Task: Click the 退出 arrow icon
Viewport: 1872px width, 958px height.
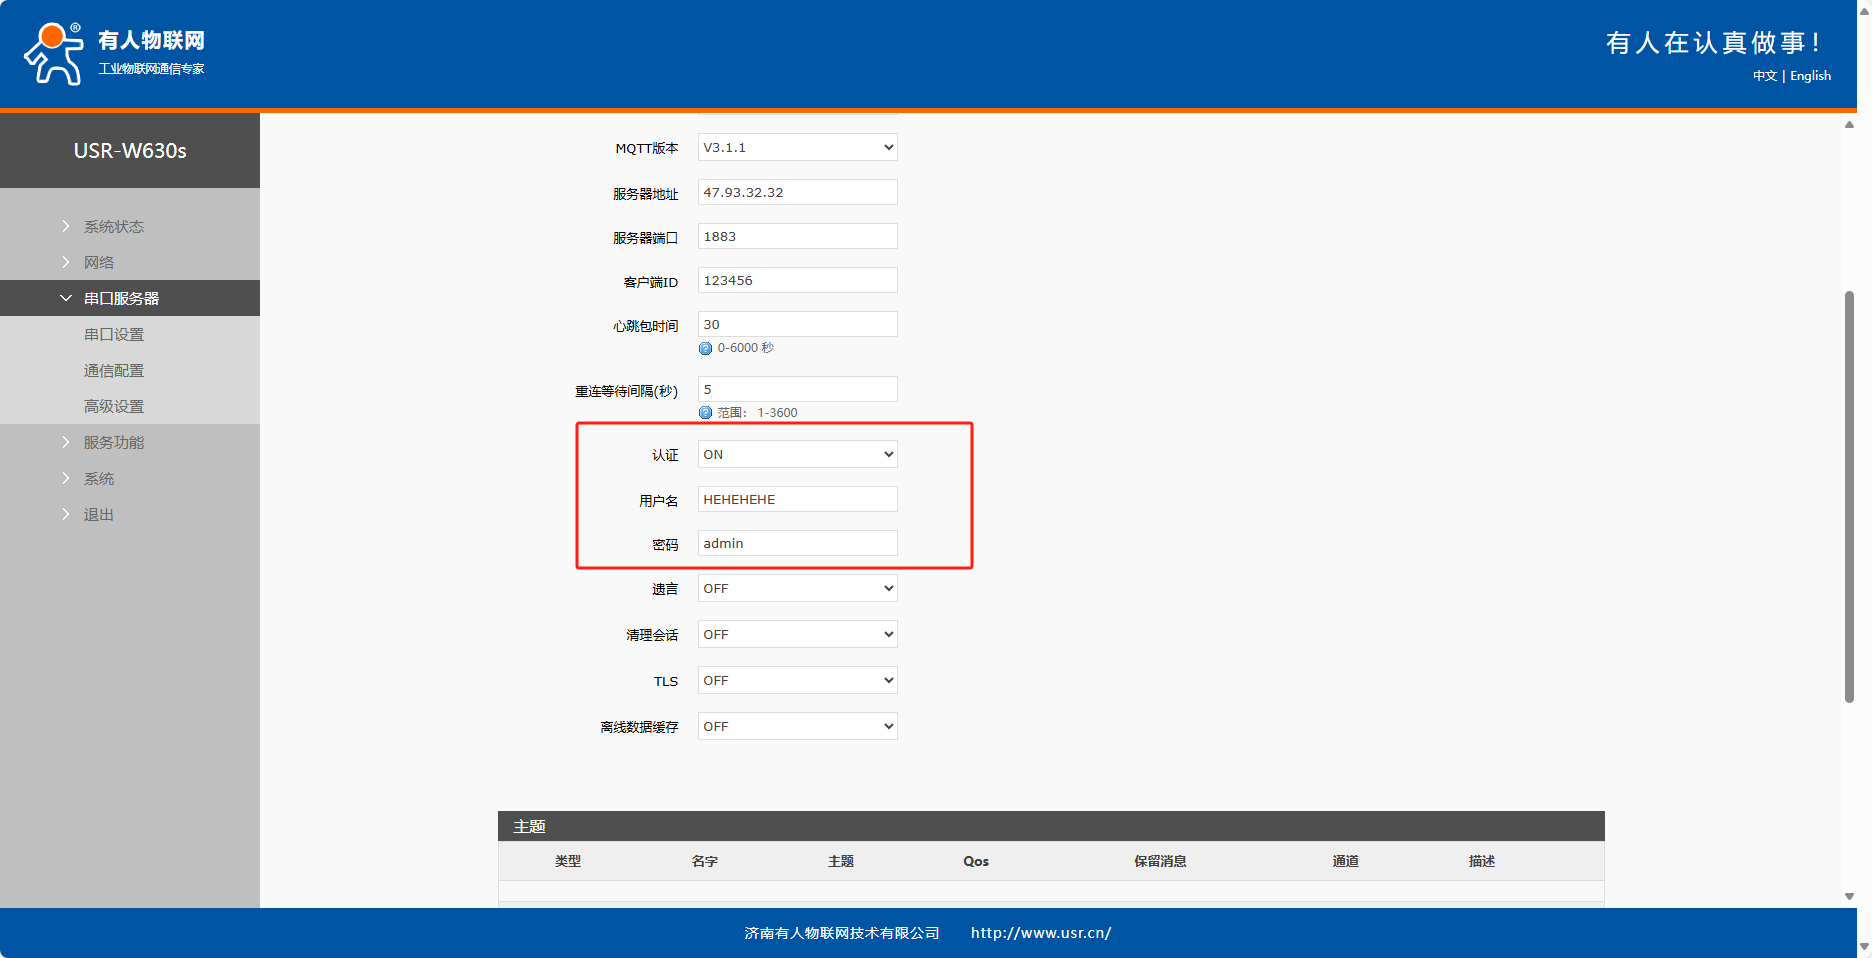Action: 66,515
